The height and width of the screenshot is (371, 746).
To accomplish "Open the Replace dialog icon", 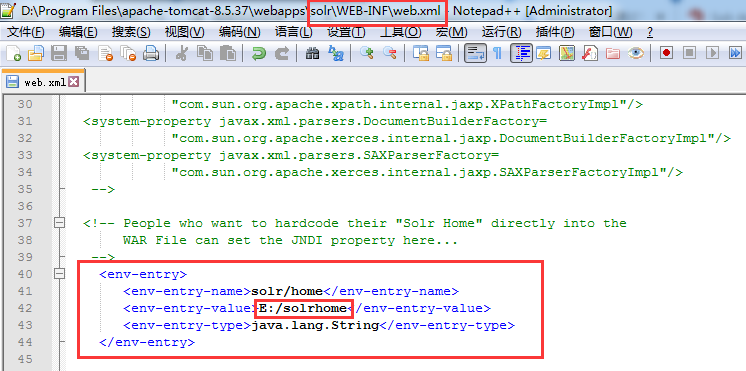I will pyautogui.click(x=336, y=53).
